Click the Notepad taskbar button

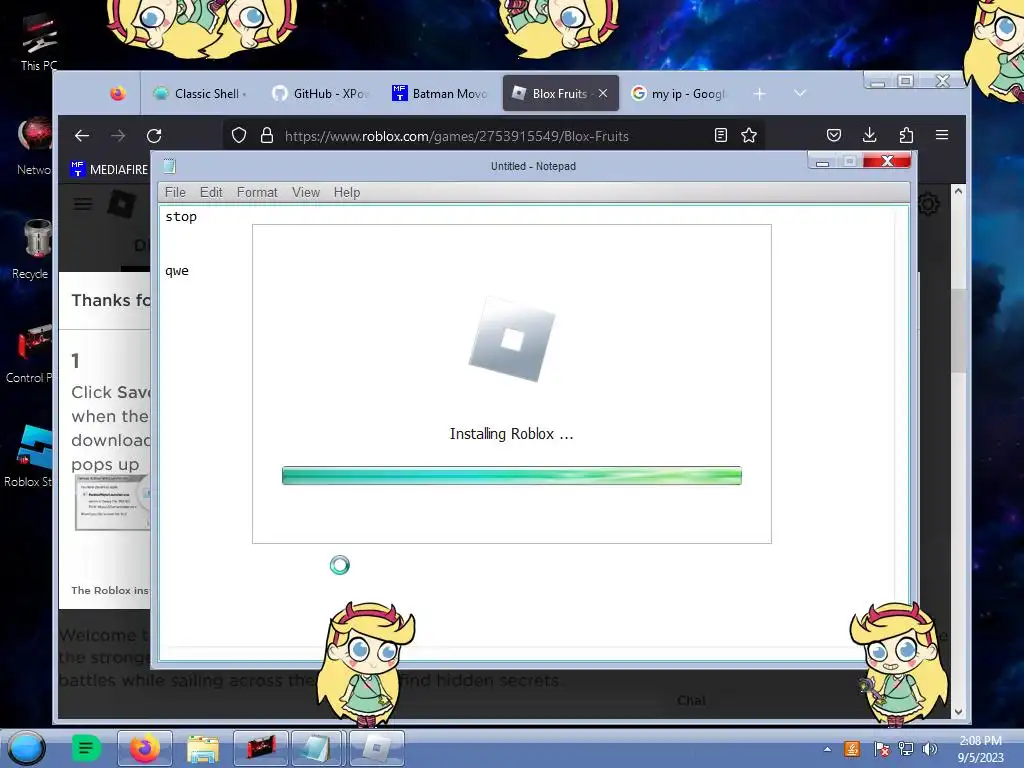(319, 748)
